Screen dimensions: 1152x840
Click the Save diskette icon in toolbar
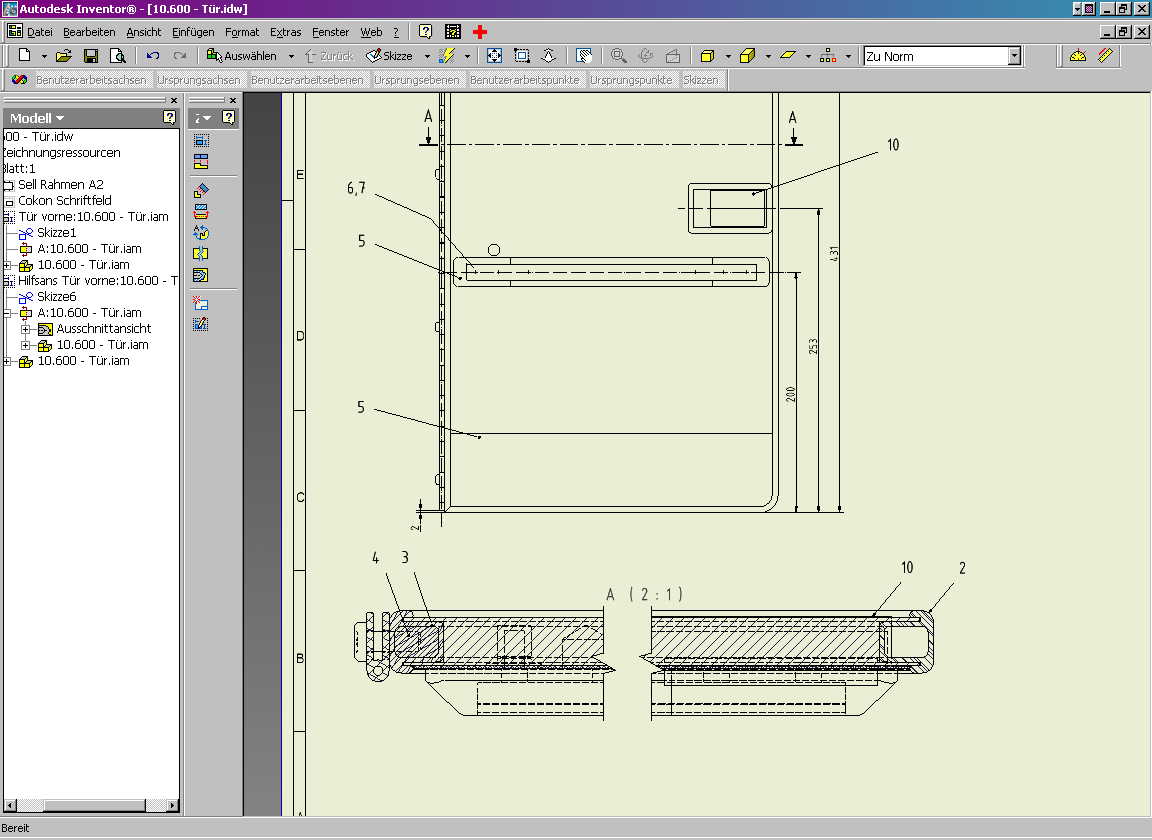pos(91,56)
